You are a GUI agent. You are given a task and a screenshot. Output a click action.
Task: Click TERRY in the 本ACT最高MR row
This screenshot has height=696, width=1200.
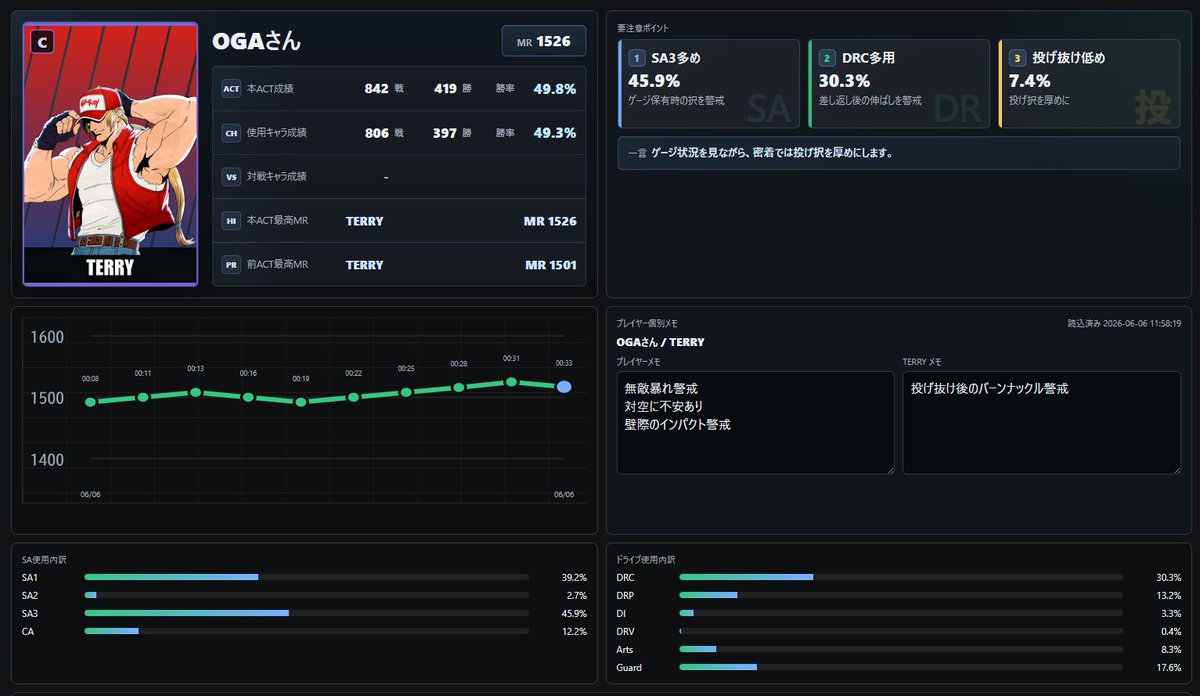click(x=364, y=221)
